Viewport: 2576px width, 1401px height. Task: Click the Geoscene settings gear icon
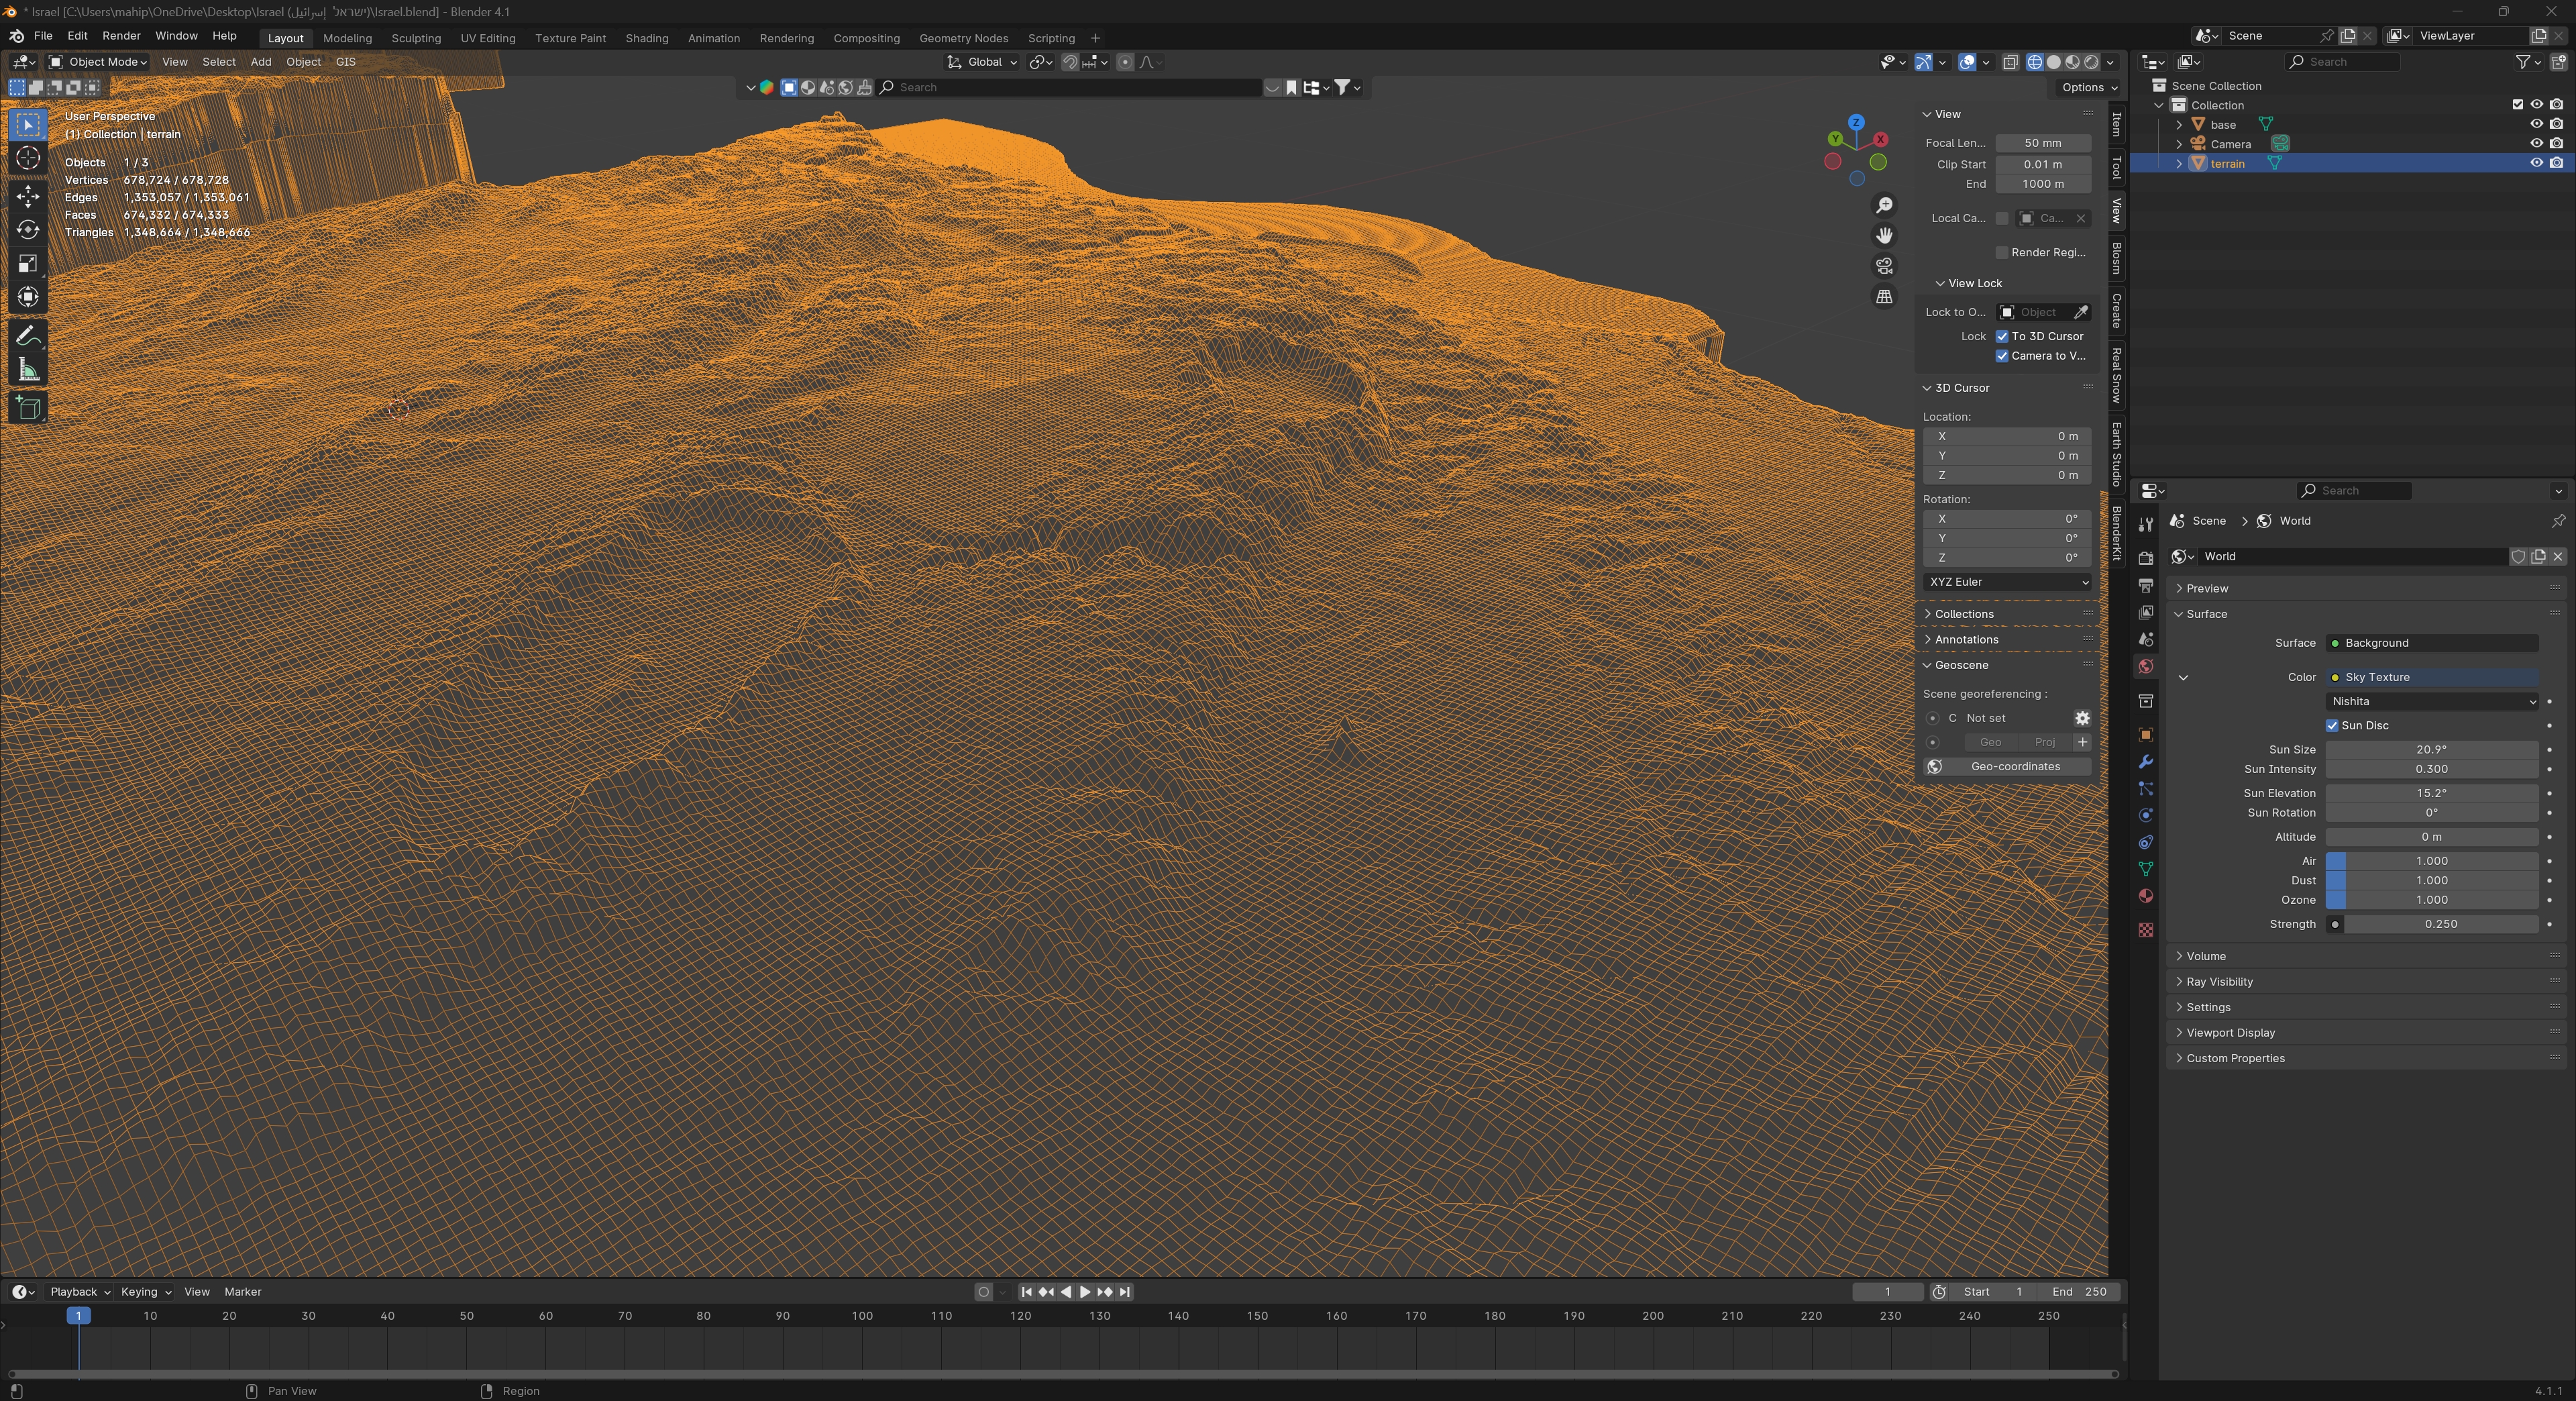[2082, 718]
